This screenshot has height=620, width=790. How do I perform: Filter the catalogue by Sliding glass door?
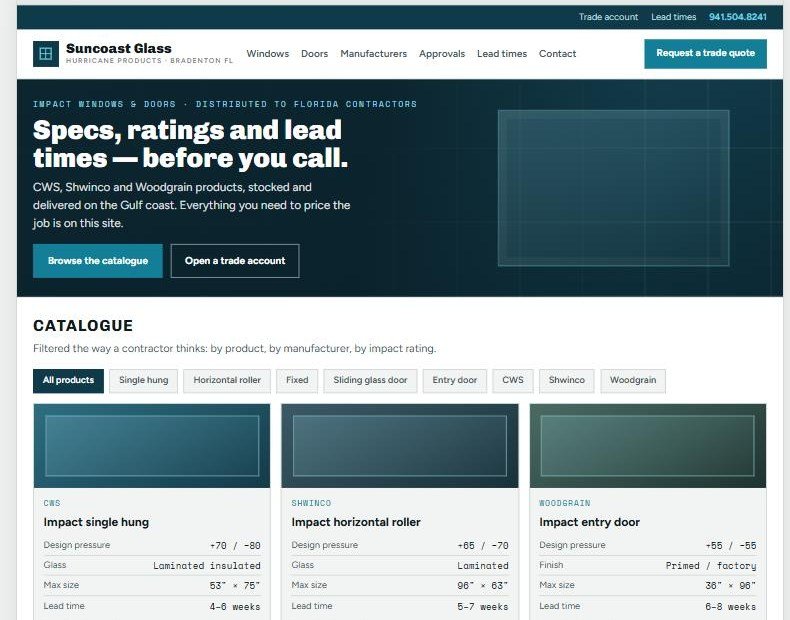coord(370,380)
